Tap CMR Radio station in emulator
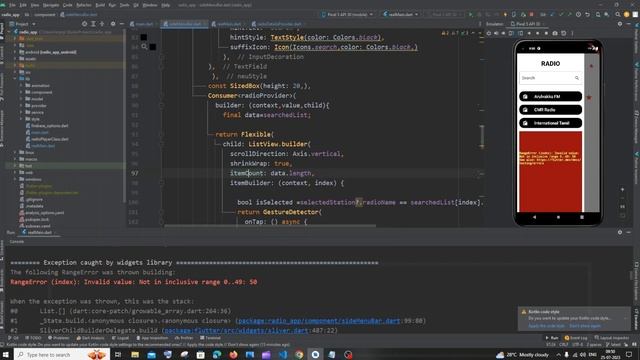This screenshot has height=360, width=640. coord(550,110)
